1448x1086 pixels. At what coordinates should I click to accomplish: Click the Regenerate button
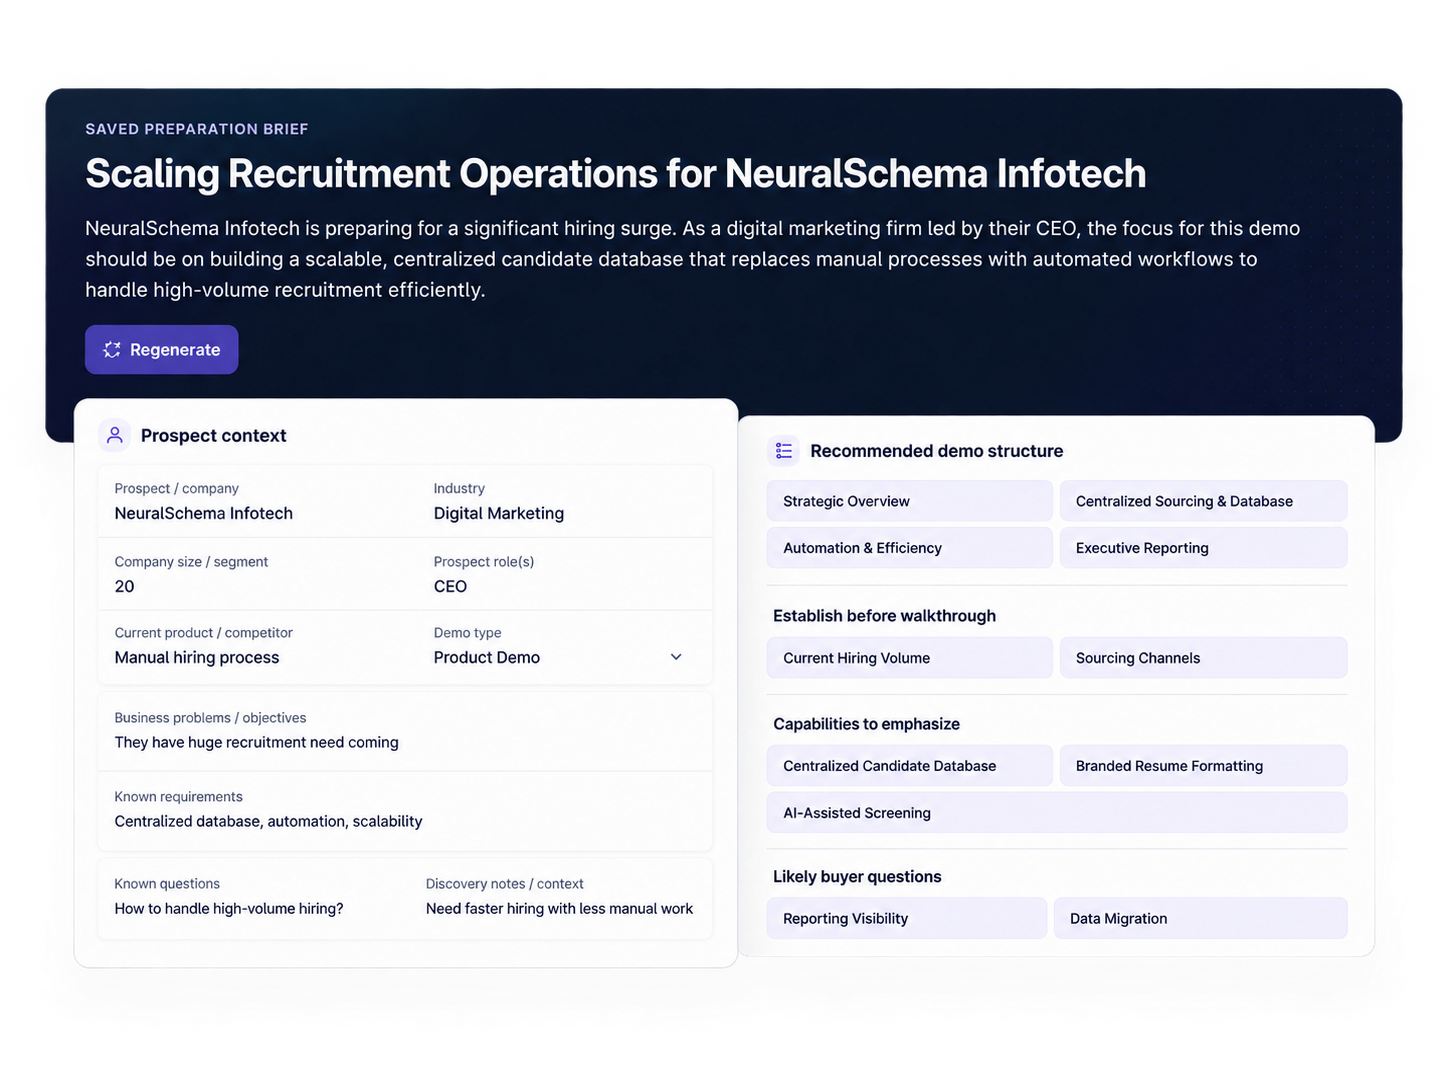tap(161, 350)
